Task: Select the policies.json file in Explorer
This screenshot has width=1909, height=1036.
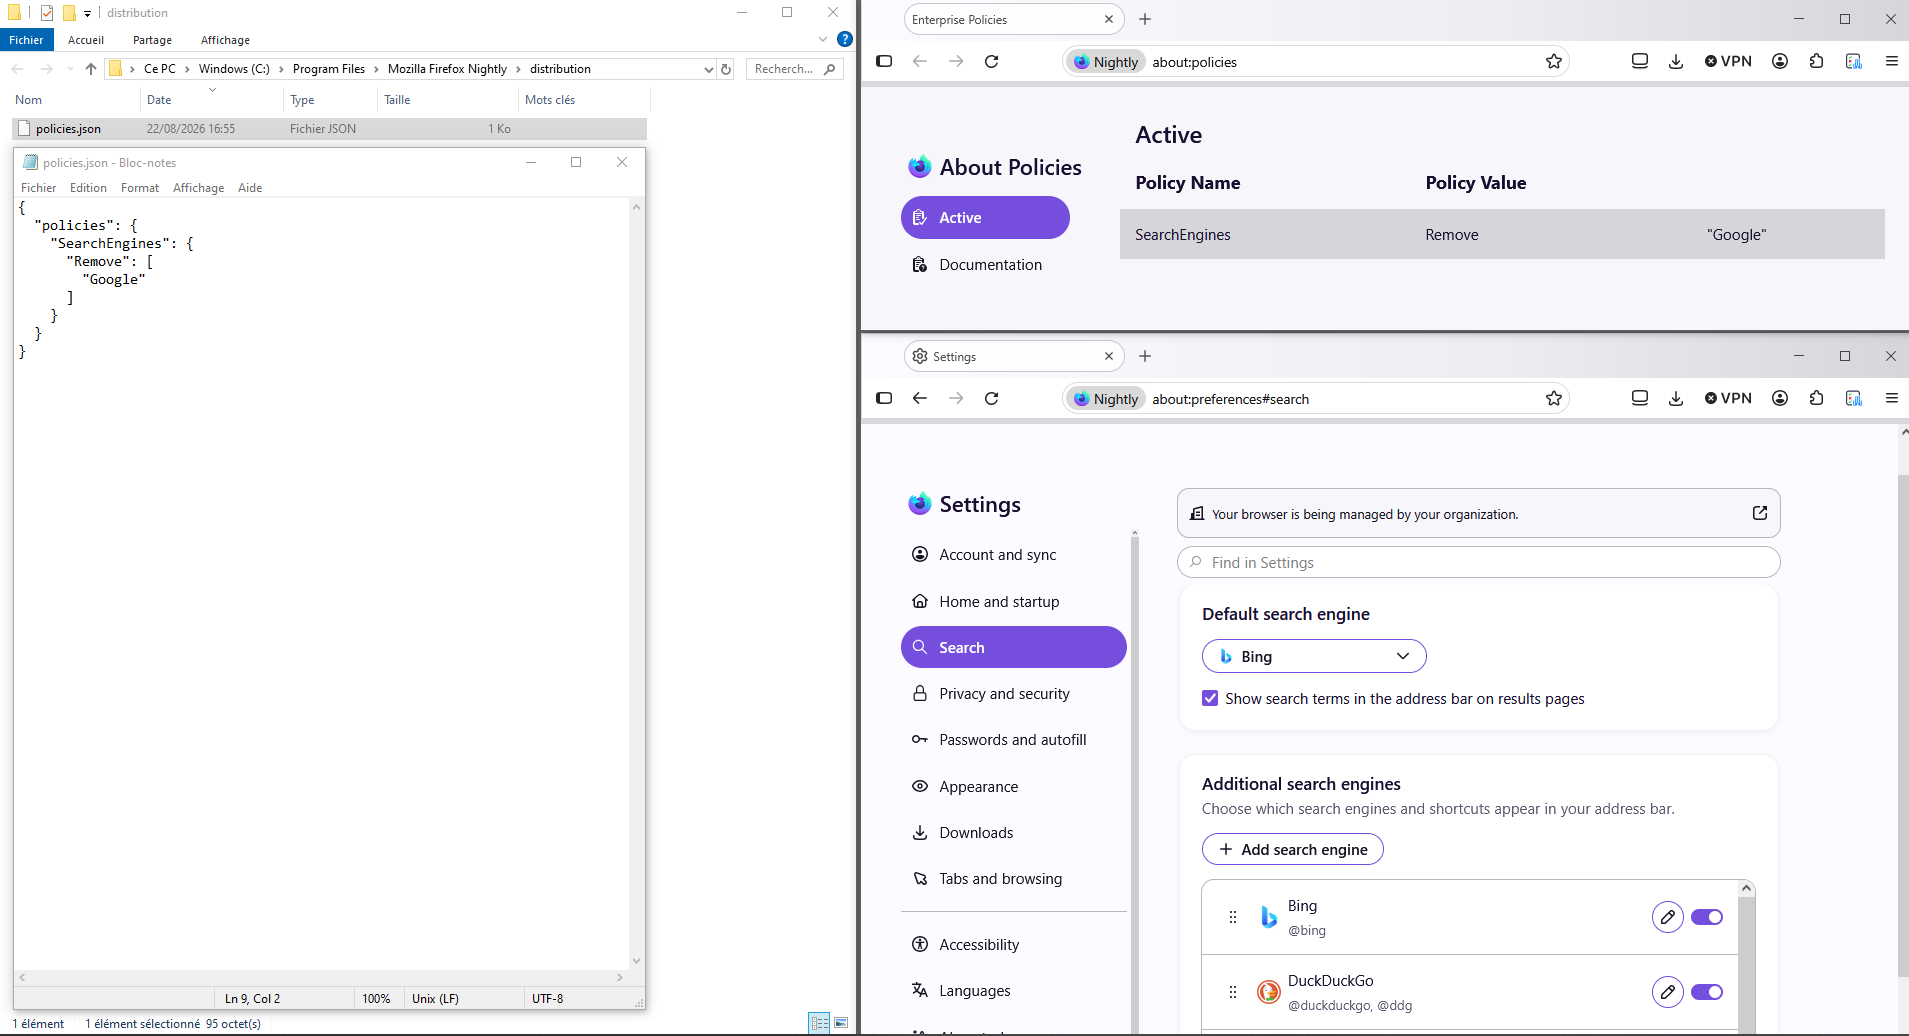Action: point(329,128)
